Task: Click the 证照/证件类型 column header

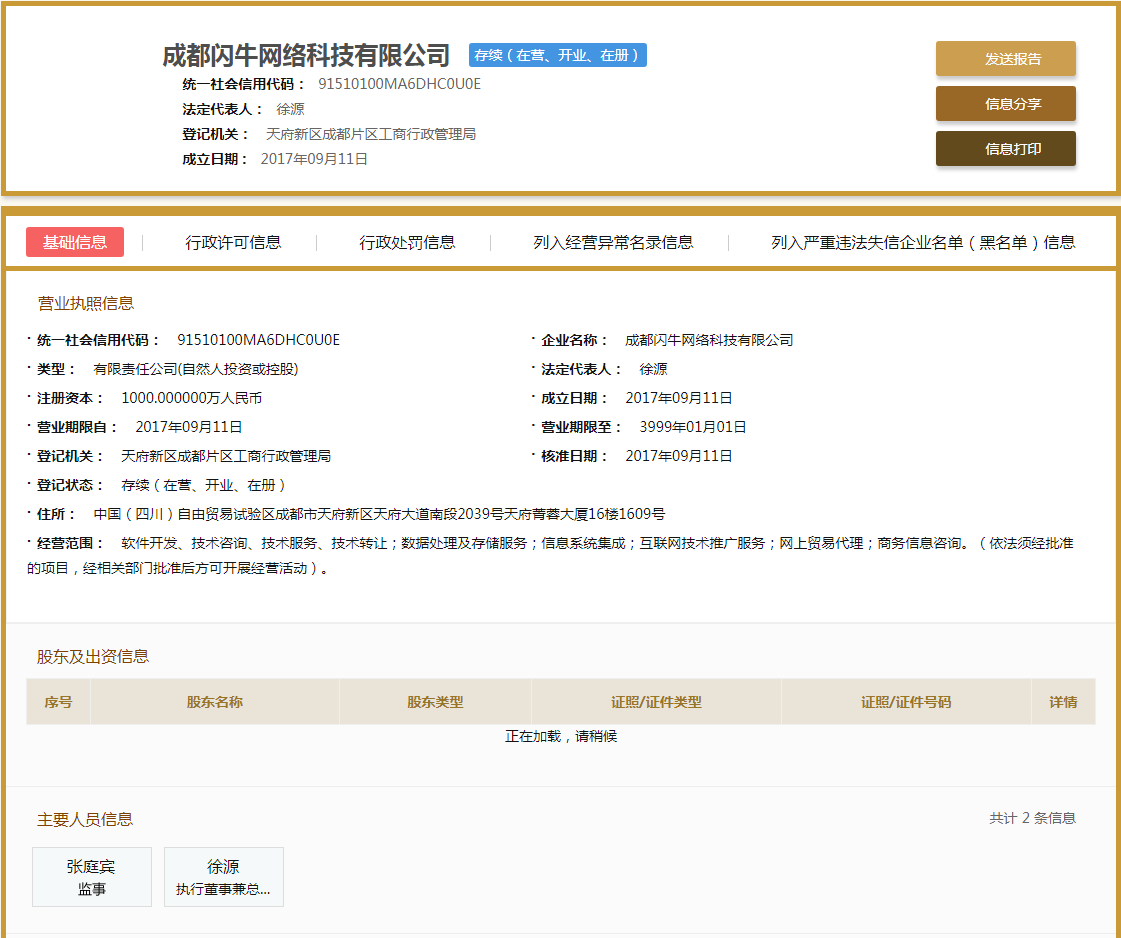Action: pos(656,702)
